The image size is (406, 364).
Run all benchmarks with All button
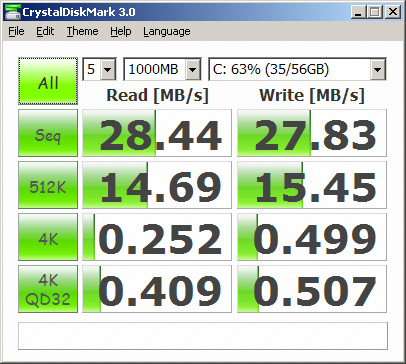coord(48,81)
